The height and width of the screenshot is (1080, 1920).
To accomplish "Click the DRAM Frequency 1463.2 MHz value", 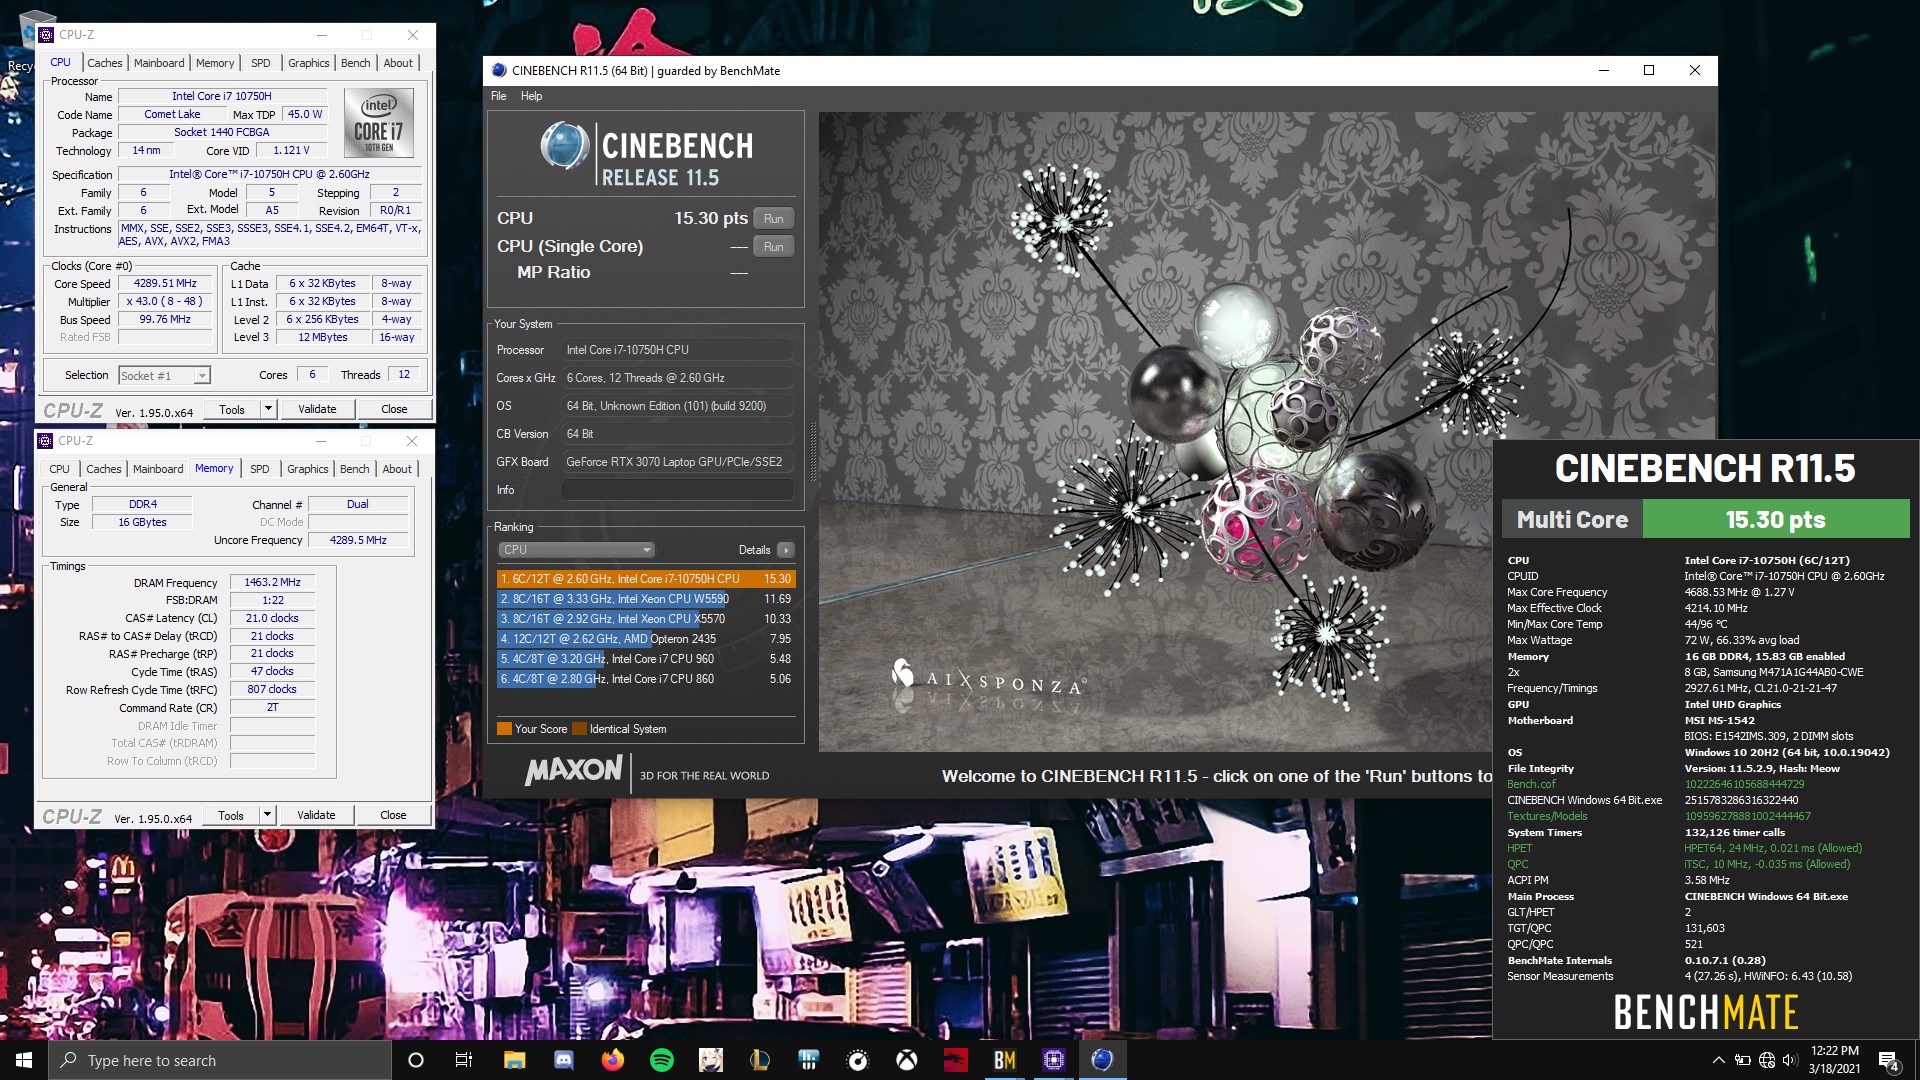I will point(272,582).
